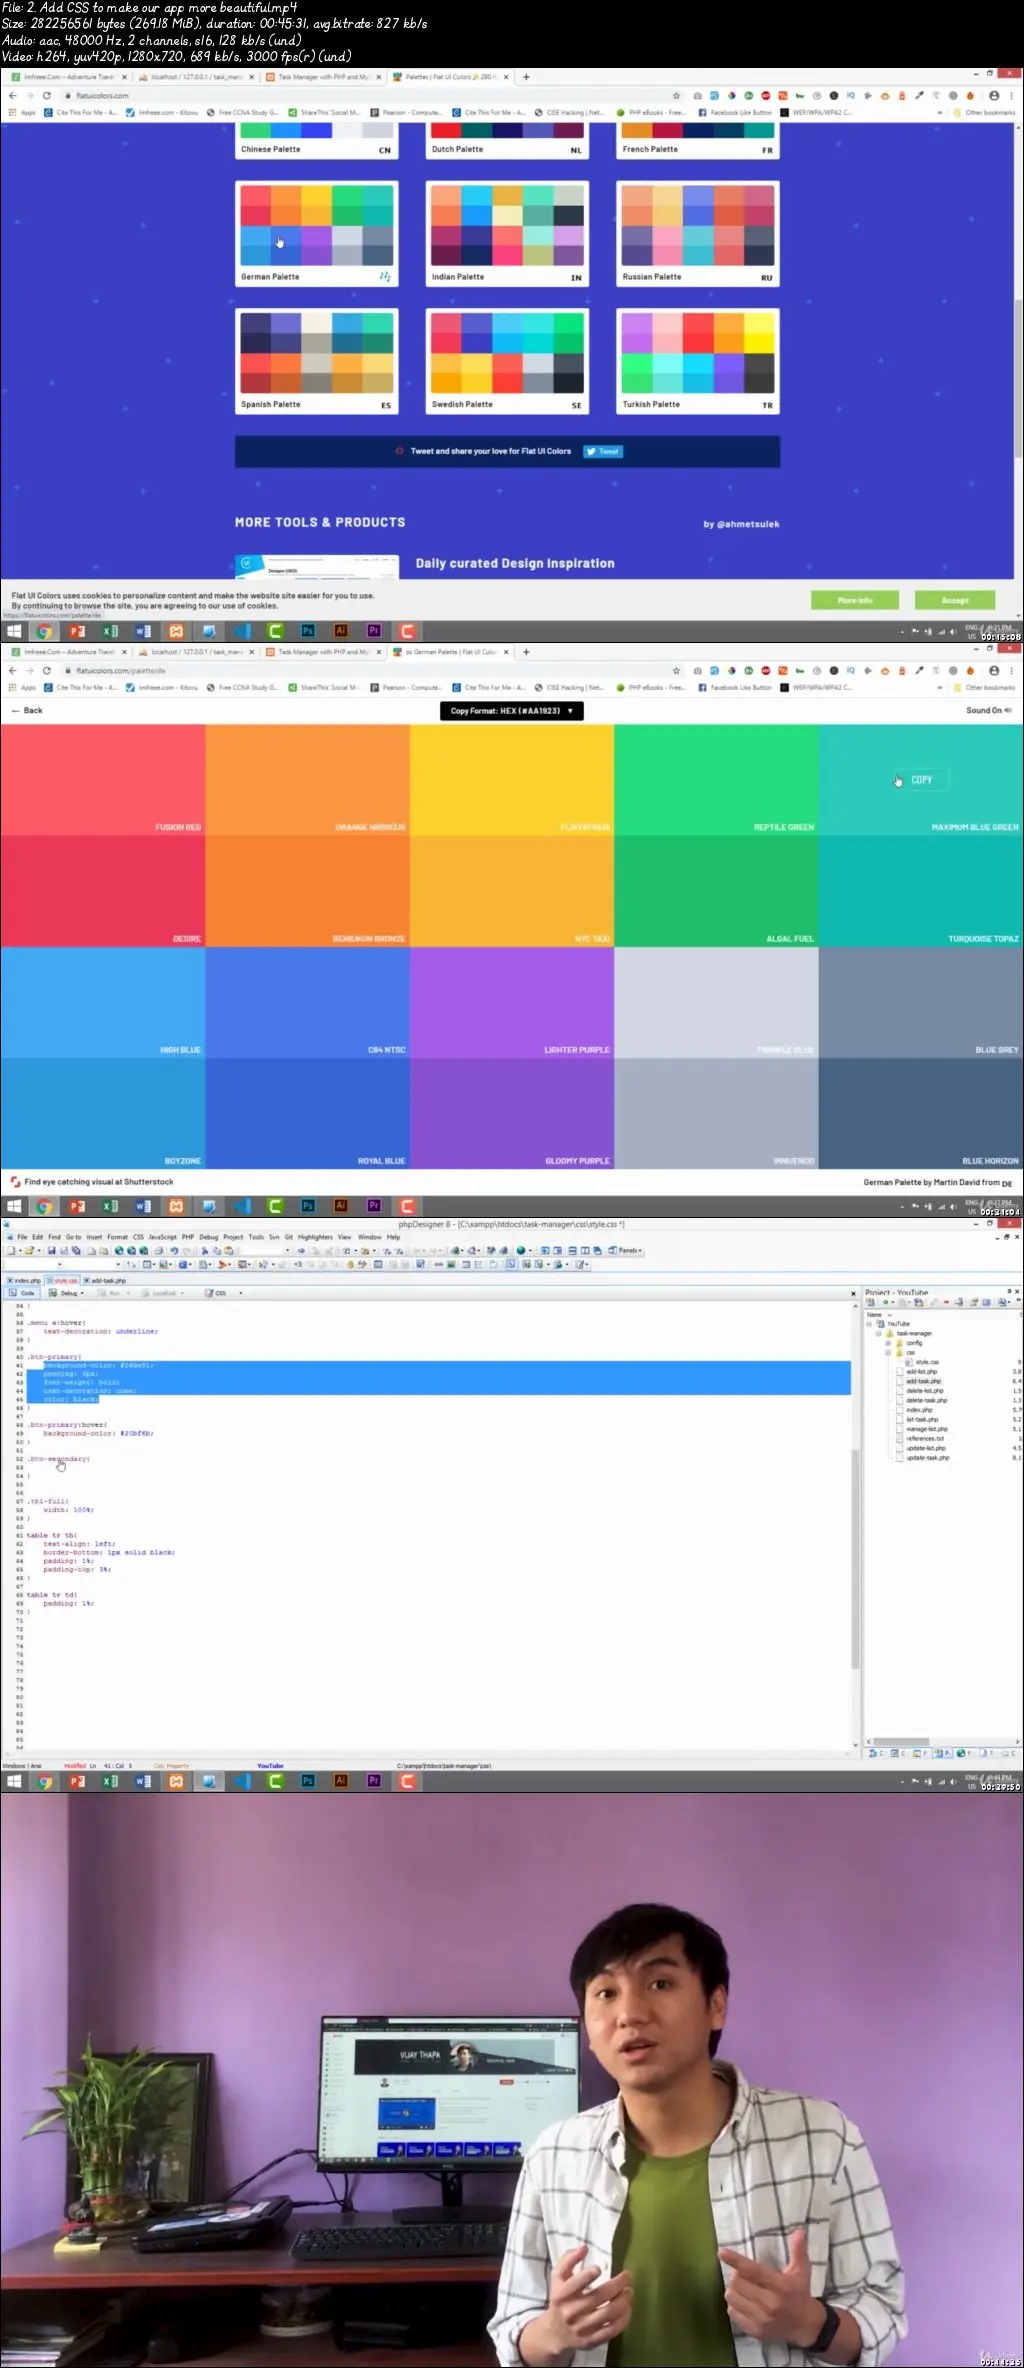Switch to the add-task.php editor tab
Viewport: 1024px width, 2368px height.
click(105, 1280)
